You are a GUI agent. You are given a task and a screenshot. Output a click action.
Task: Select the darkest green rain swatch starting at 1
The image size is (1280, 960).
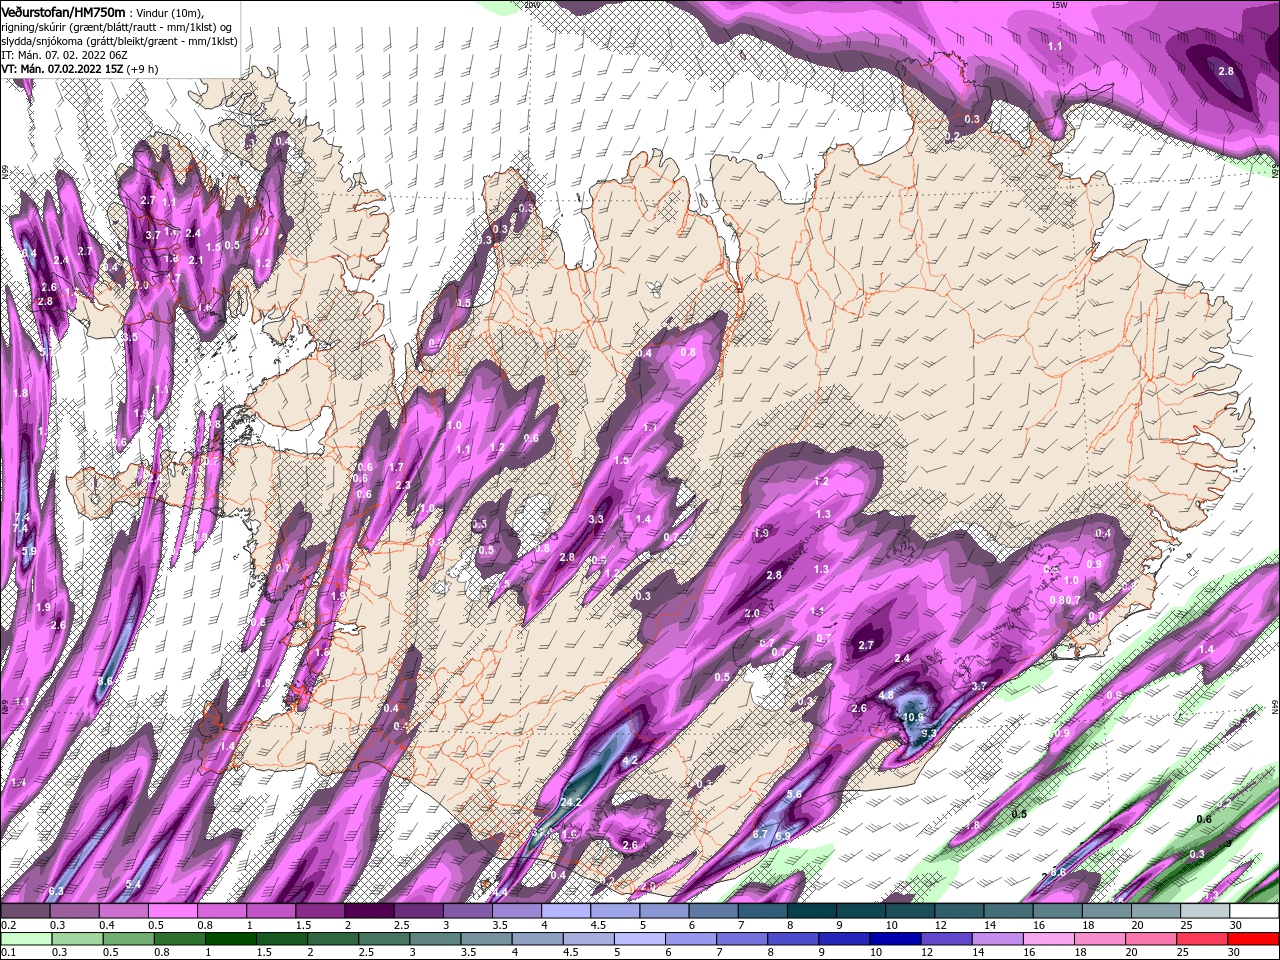click(x=230, y=939)
